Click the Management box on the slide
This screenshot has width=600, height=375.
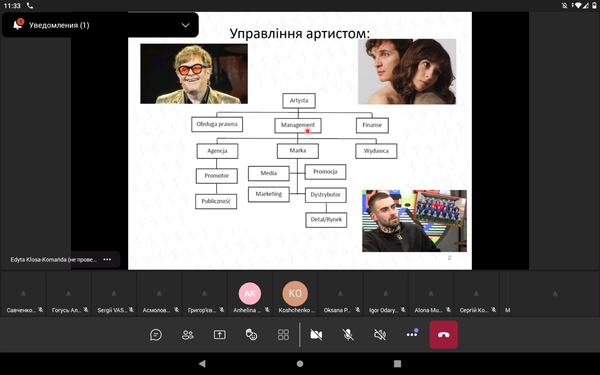coord(298,125)
